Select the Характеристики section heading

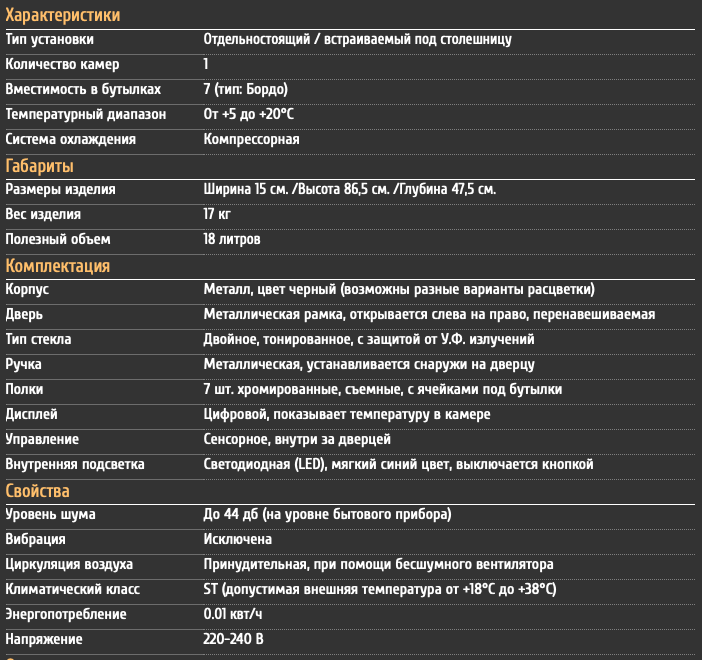pyautogui.click(x=63, y=15)
